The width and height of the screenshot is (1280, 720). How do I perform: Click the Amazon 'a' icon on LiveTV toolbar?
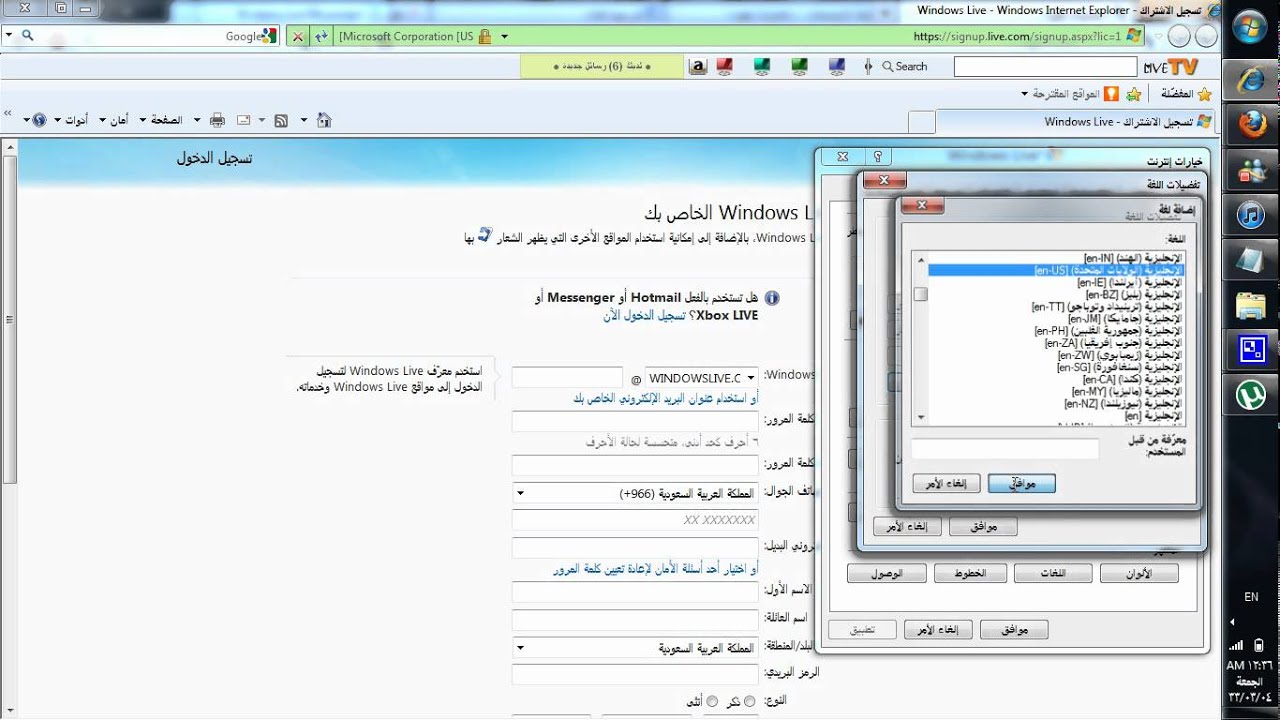tap(698, 66)
